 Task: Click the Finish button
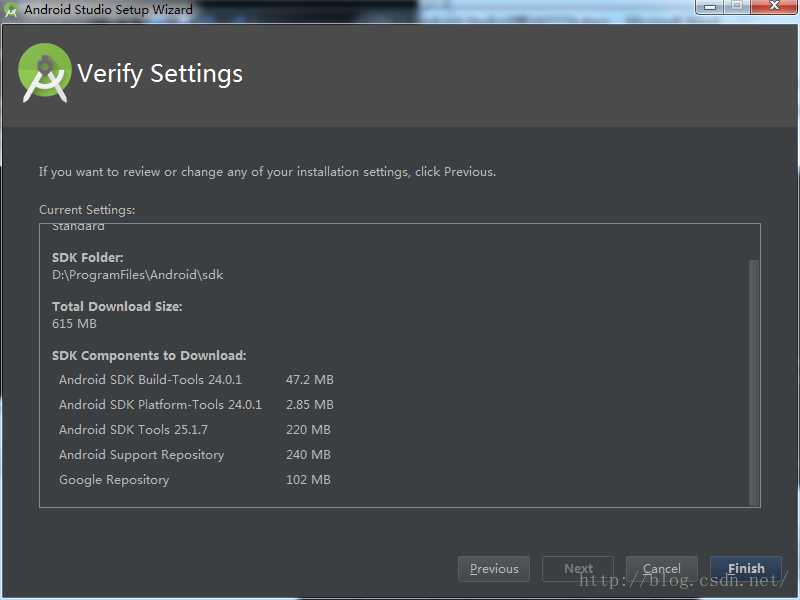coord(745,568)
